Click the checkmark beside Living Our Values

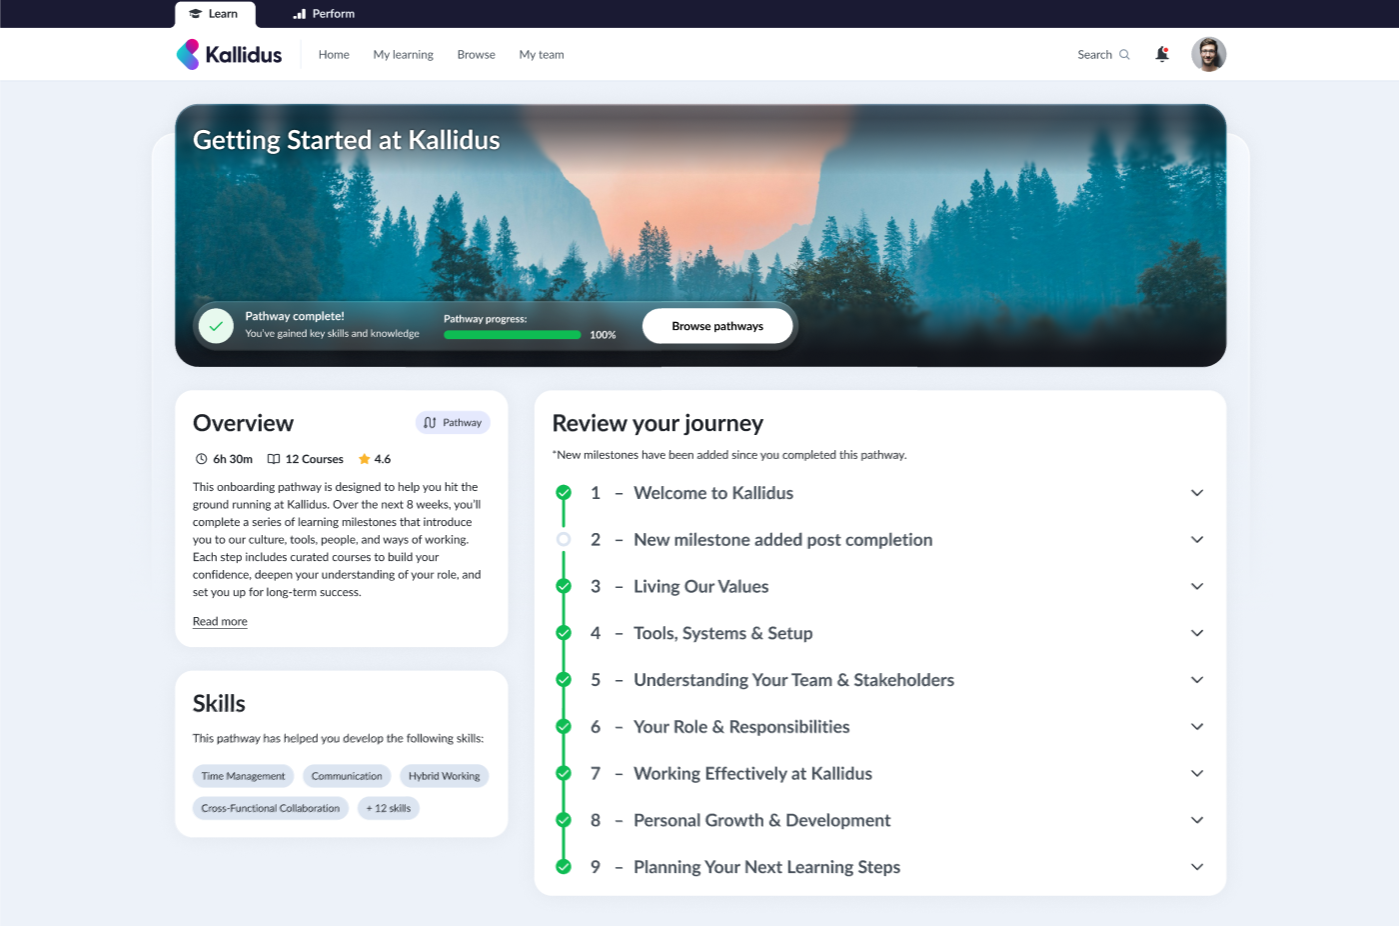(x=564, y=586)
